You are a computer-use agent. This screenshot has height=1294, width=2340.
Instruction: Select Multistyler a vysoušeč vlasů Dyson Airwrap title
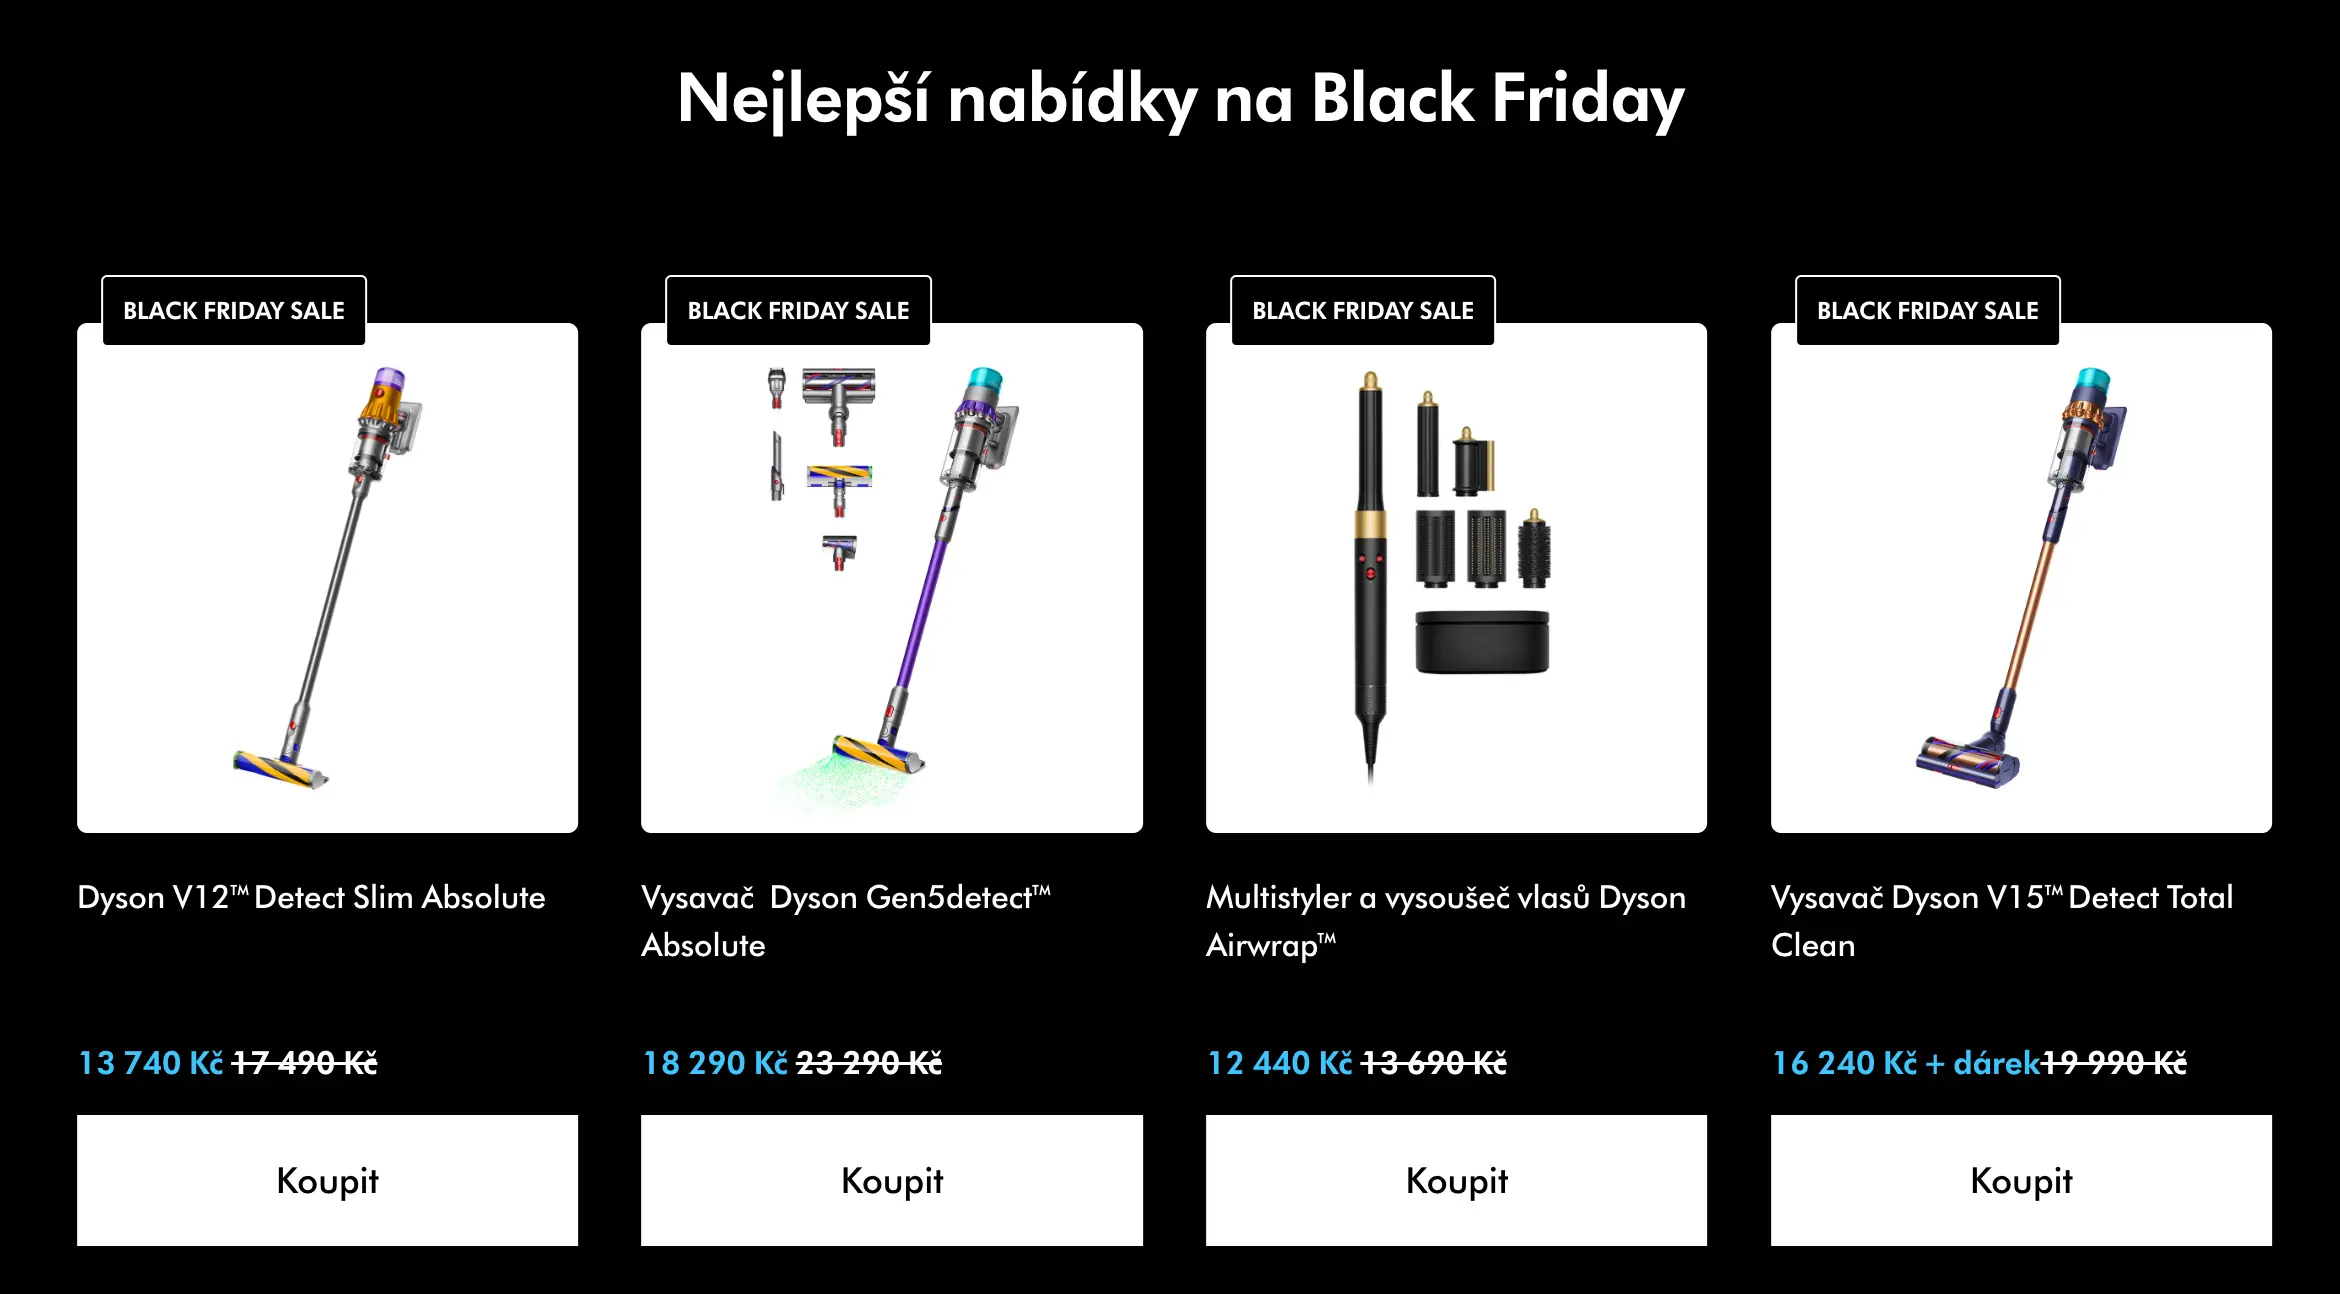click(x=1445, y=920)
